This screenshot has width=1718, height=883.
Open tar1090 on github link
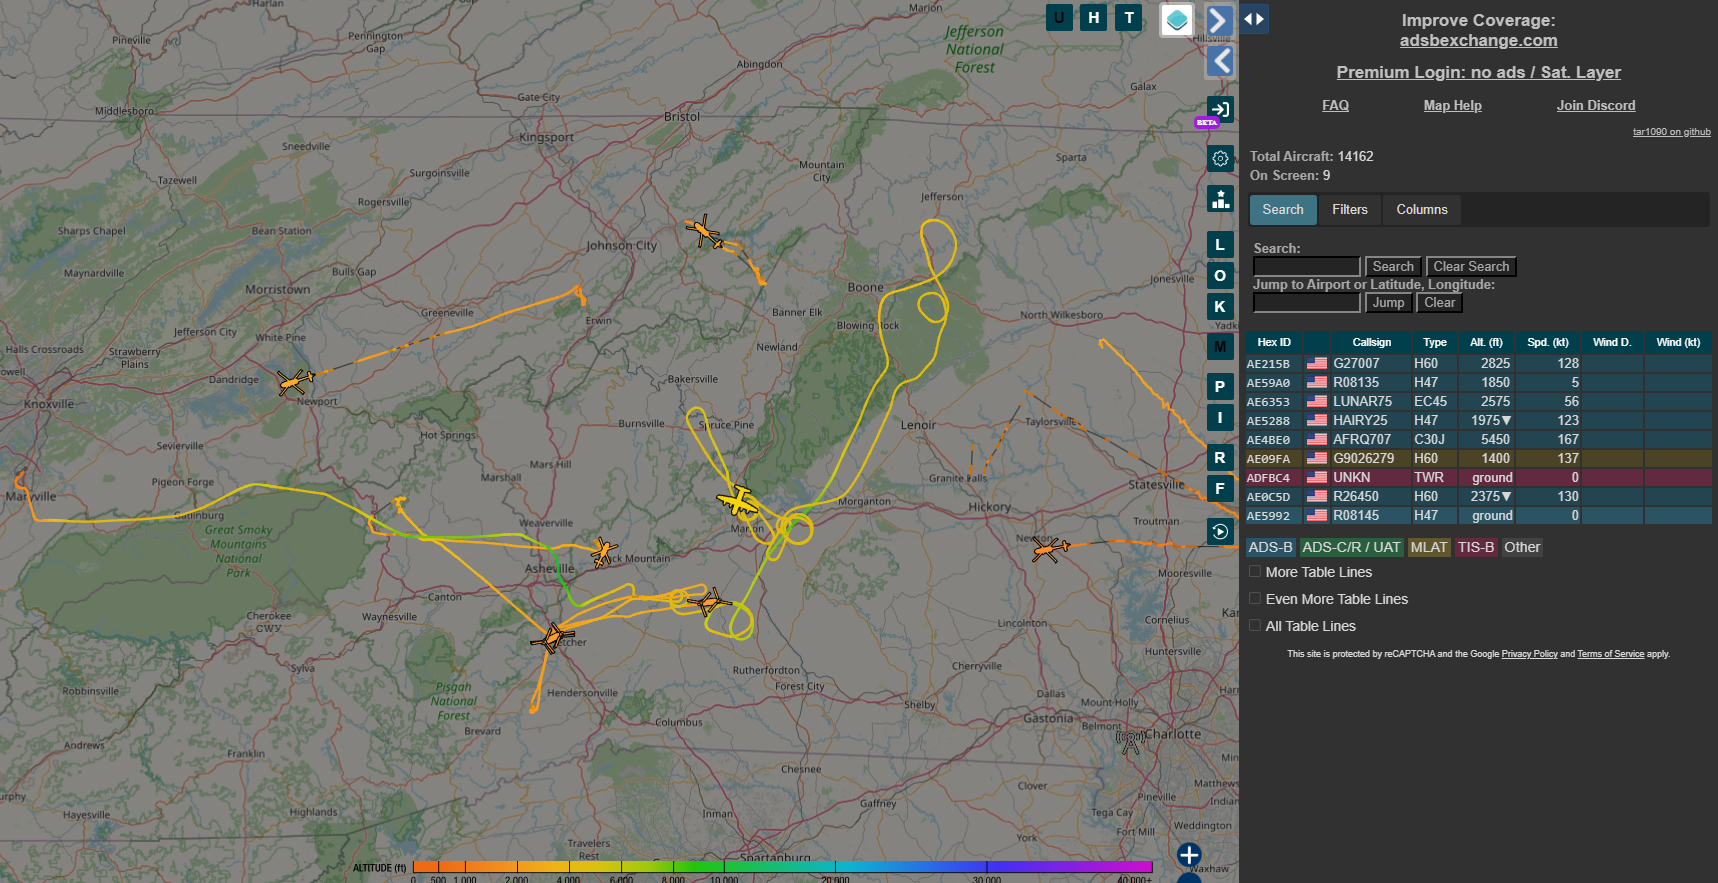(1671, 132)
